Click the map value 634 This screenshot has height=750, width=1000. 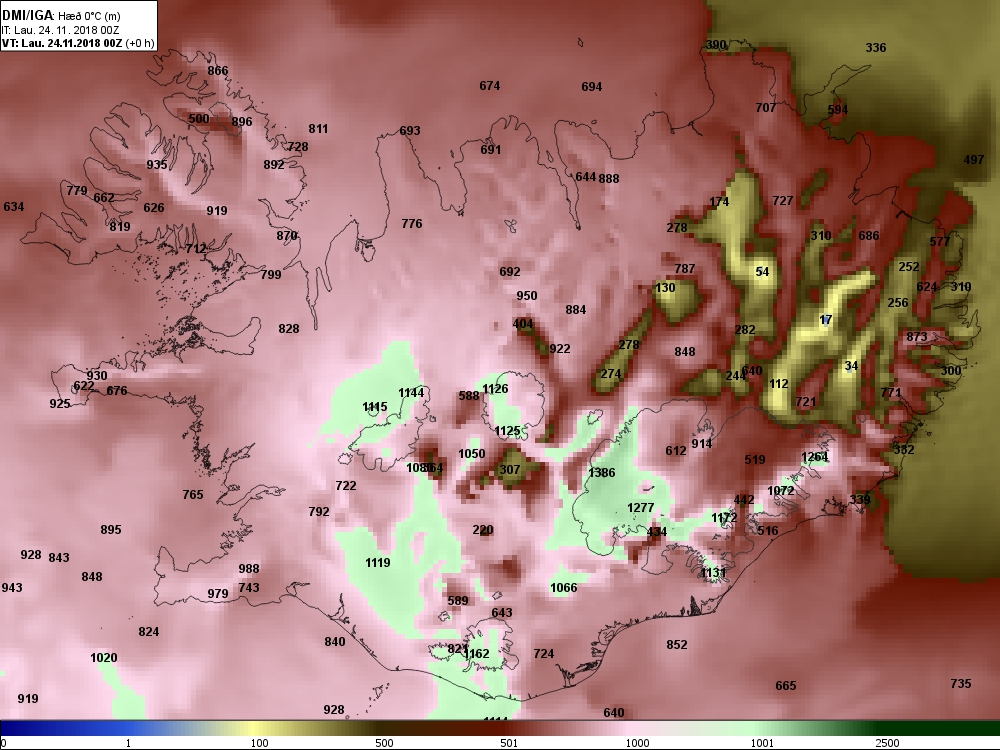click(x=13, y=207)
